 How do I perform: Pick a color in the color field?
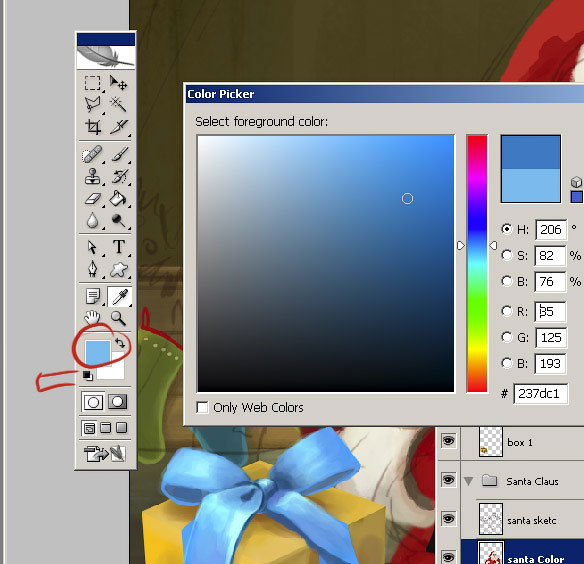click(x=326, y=263)
